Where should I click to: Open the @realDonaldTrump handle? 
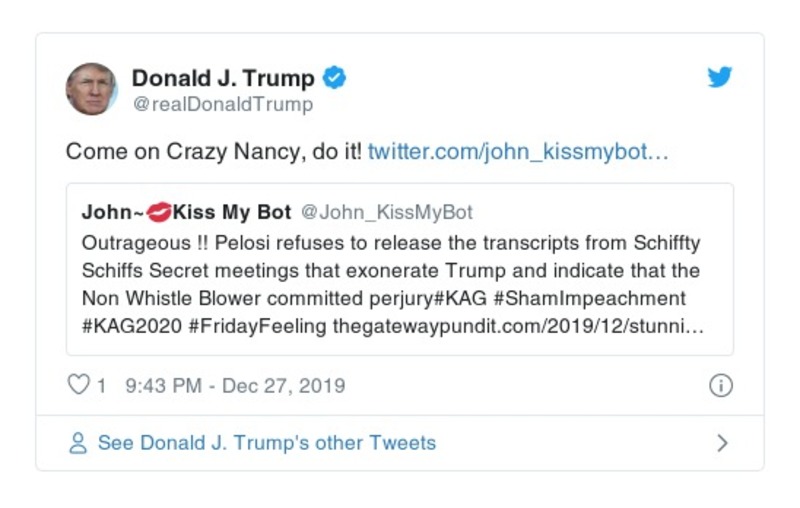point(222,104)
